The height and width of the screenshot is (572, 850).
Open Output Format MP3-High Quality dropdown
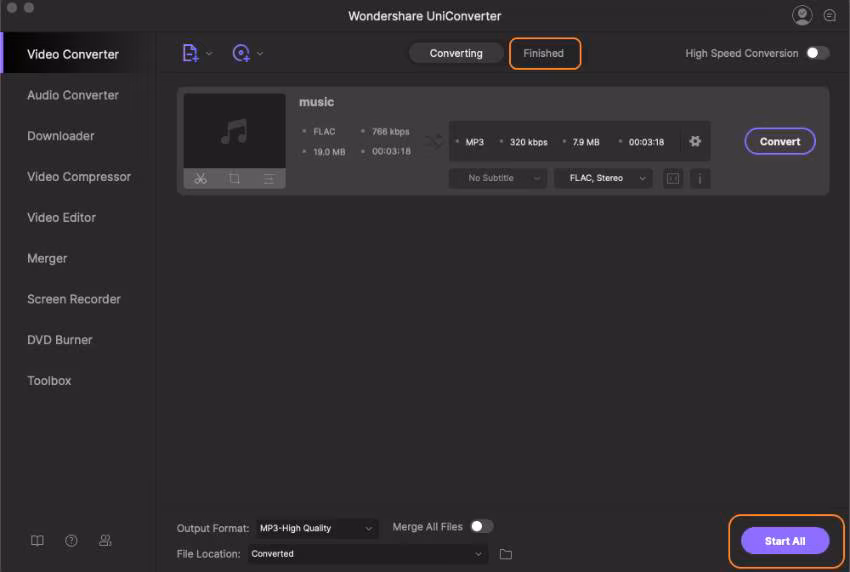point(317,528)
